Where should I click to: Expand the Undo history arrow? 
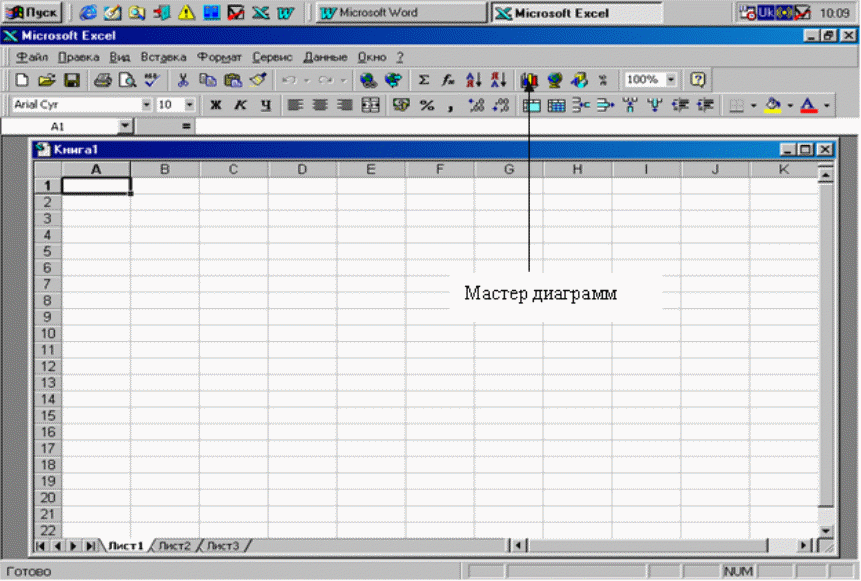pyautogui.click(x=306, y=81)
